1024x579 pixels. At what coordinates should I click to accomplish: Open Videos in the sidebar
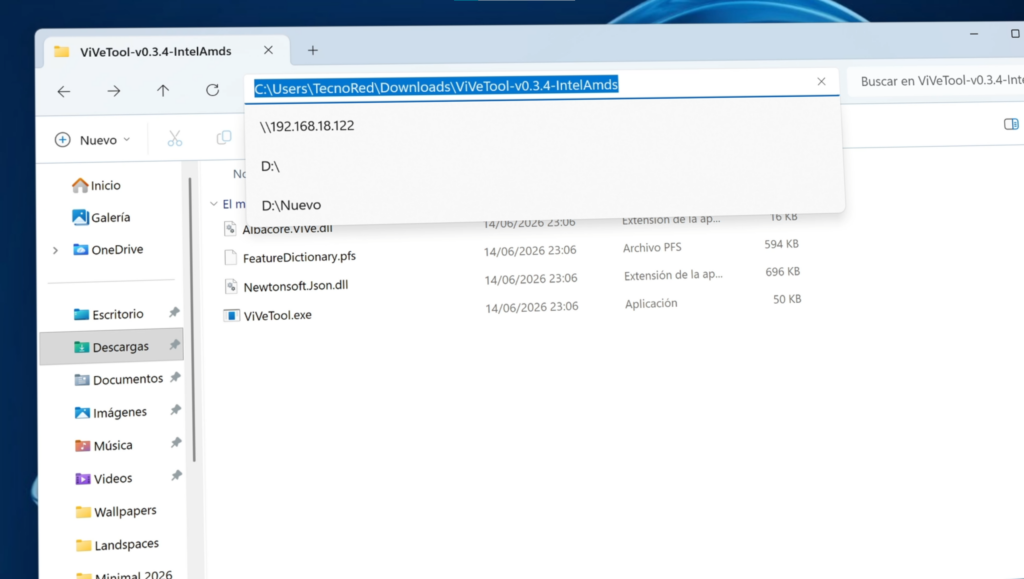click(103, 478)
